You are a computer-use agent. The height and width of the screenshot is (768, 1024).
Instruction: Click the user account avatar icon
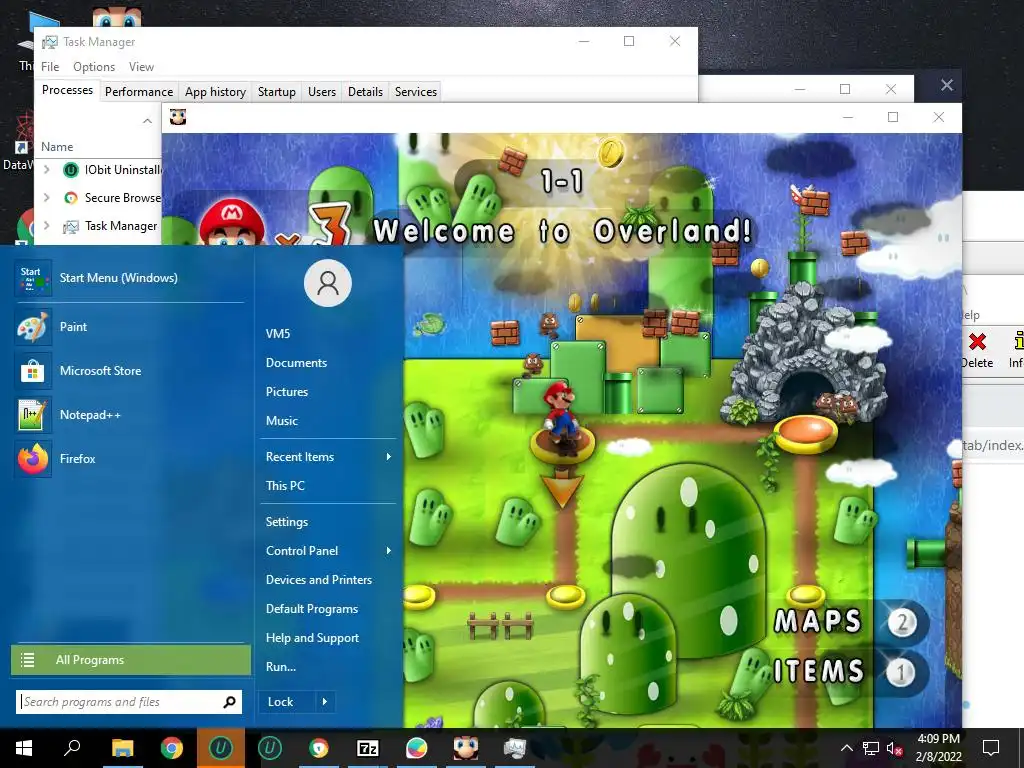[x=328, y=283]
